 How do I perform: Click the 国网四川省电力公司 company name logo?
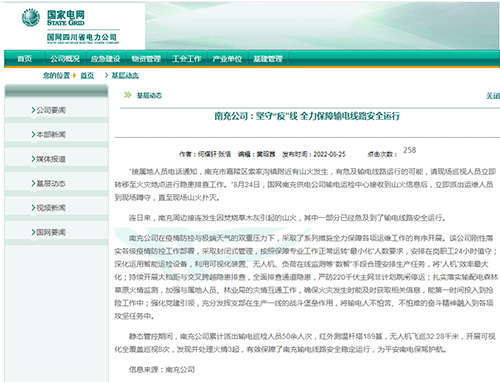coord(82,38)
